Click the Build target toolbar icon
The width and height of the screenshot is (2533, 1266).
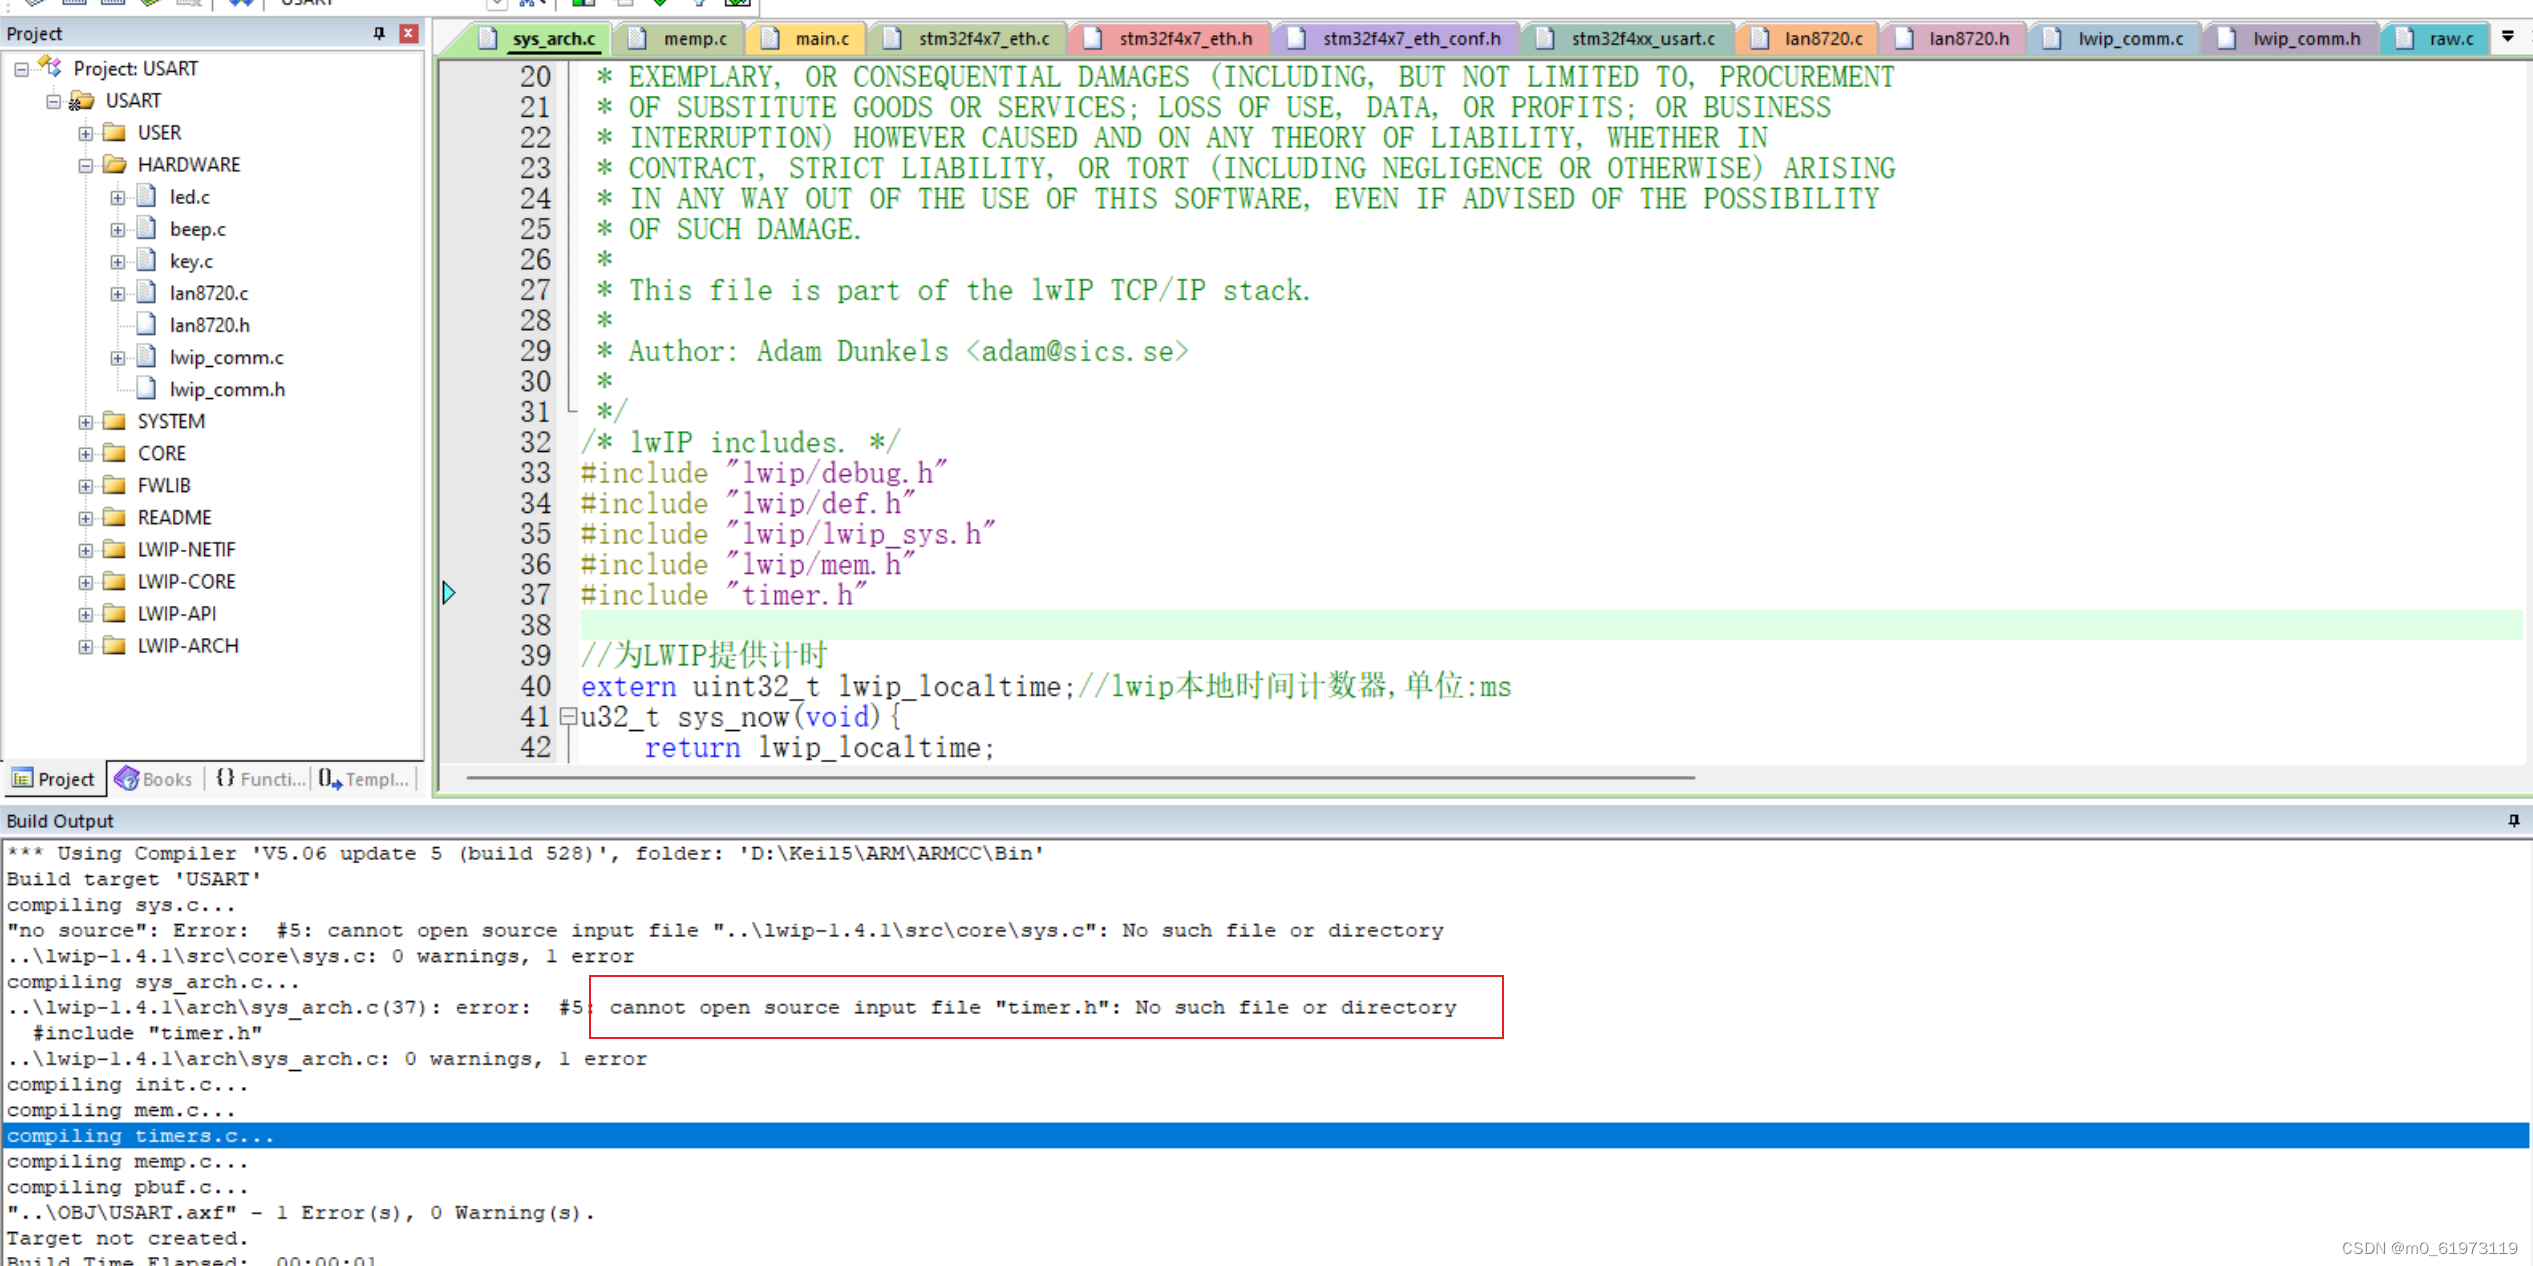tap(75, 4)
